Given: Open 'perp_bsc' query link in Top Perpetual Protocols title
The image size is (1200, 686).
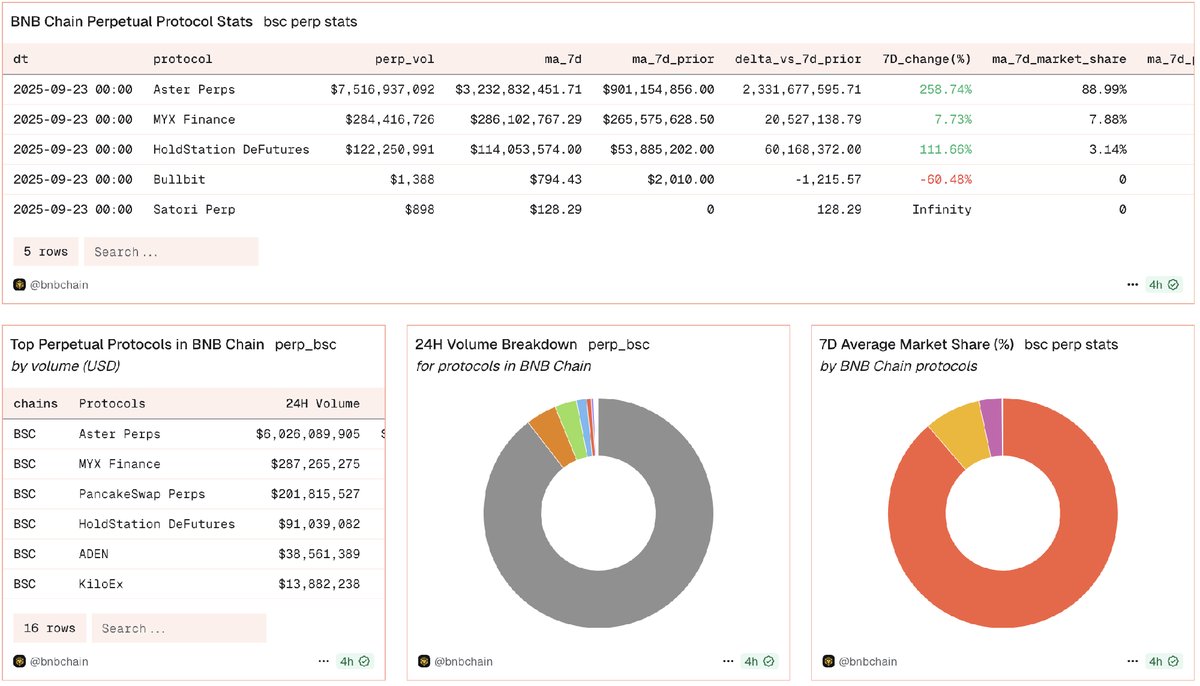Looking at the screenshot, I should [x=304, y=344].
